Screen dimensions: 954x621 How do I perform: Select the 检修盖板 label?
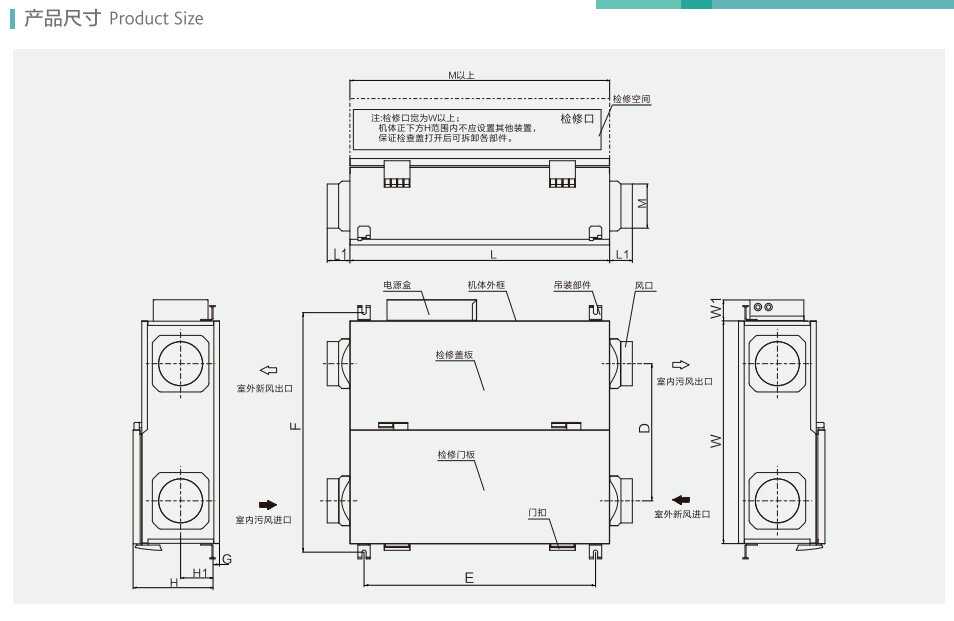tap(454, 355)
